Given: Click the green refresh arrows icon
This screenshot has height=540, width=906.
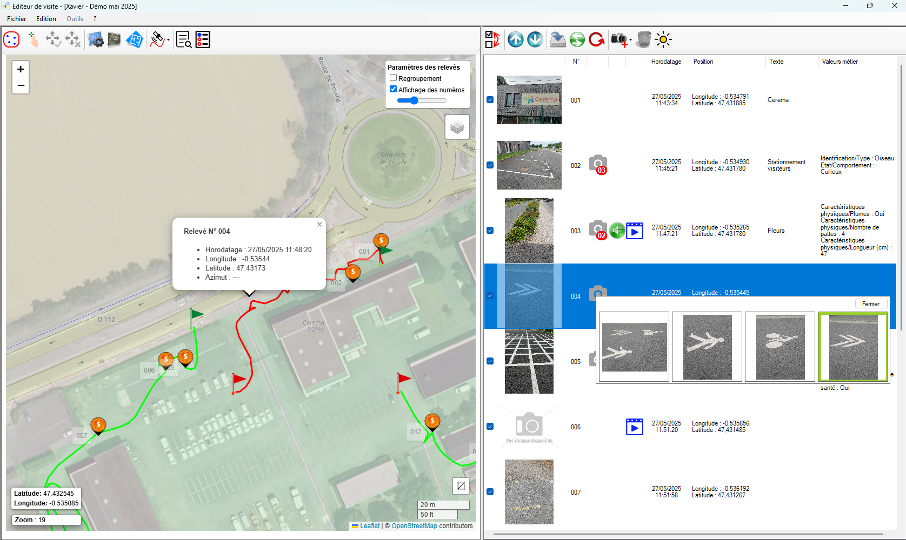Looking at the screenshot, I should 577,40.
